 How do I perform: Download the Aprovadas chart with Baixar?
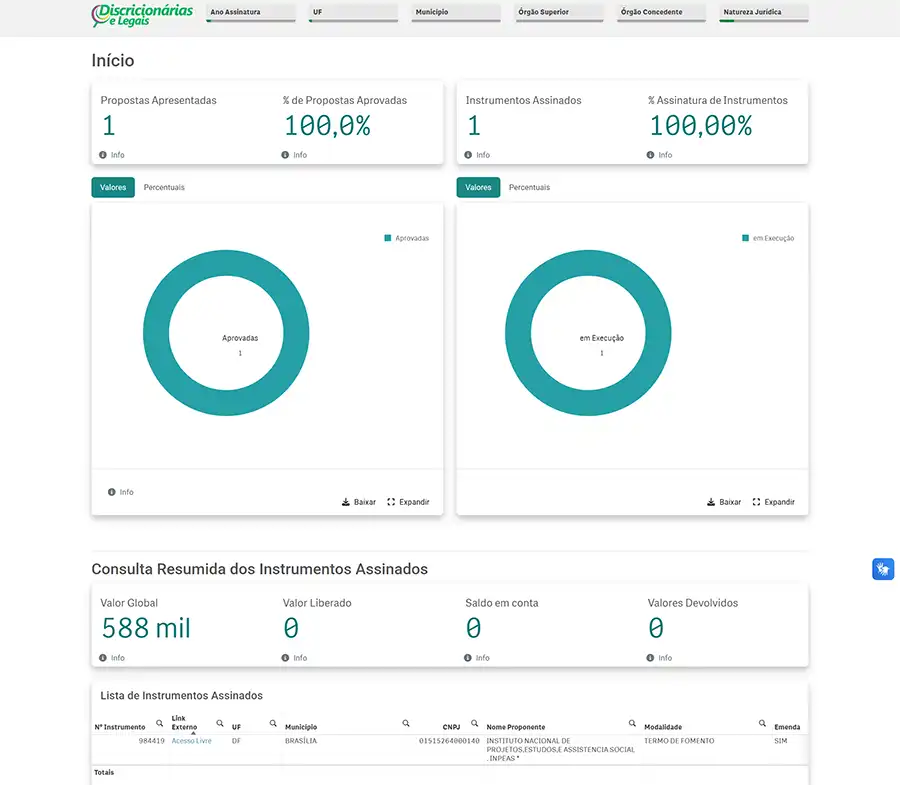click(x=359, y=502)
